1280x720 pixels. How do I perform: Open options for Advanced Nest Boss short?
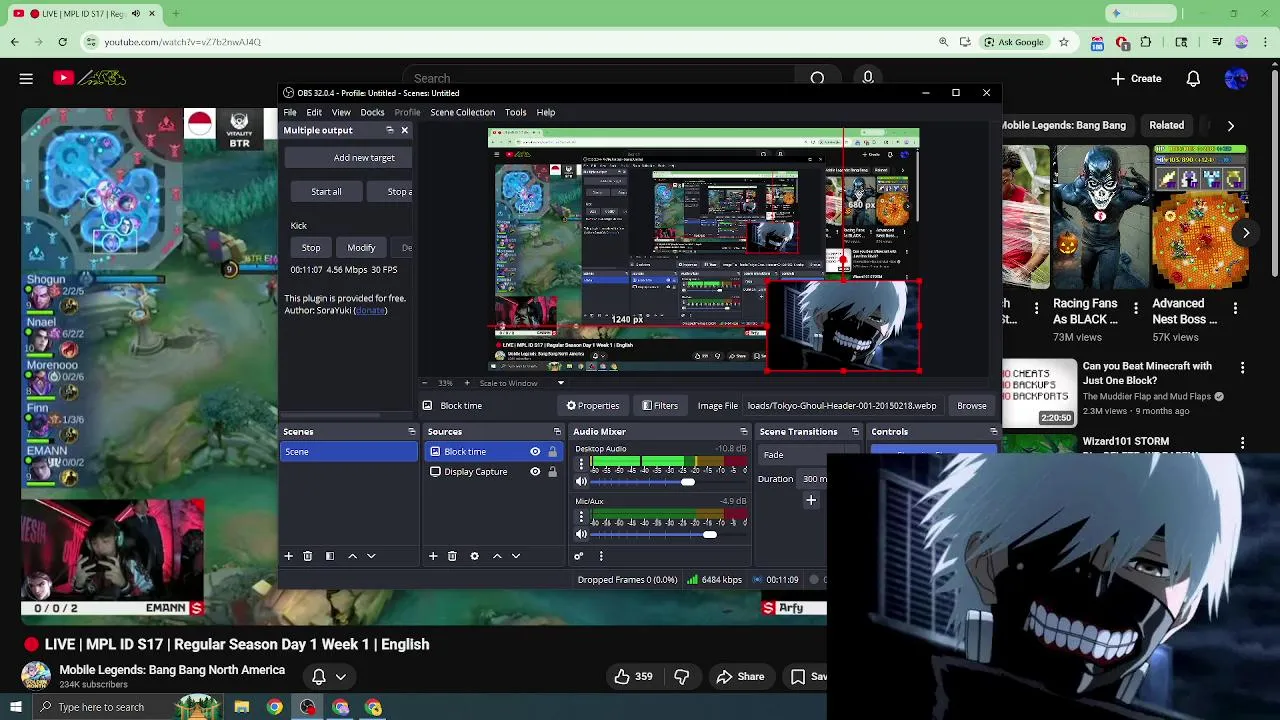[x=1235, y=308]
